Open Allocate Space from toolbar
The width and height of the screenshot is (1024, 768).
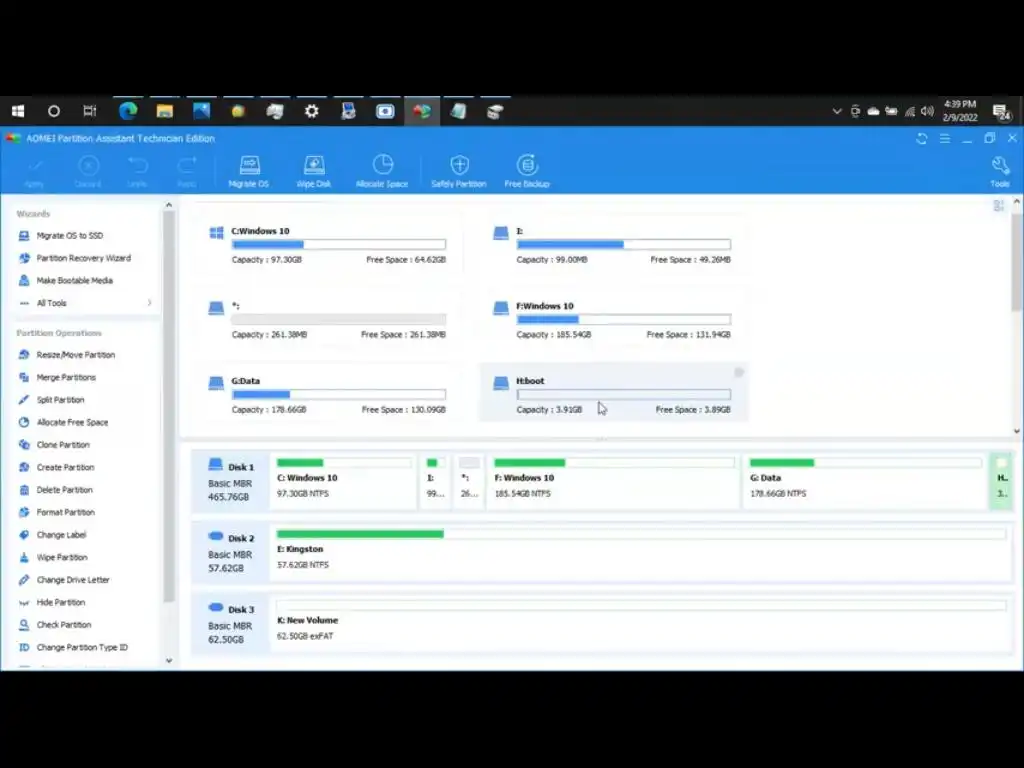tap(382, 171)
